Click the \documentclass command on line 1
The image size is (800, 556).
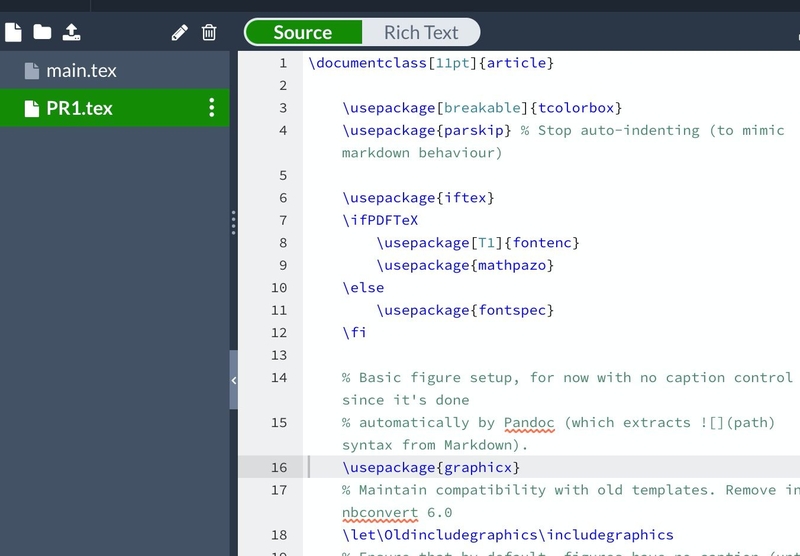pos(368,63)
